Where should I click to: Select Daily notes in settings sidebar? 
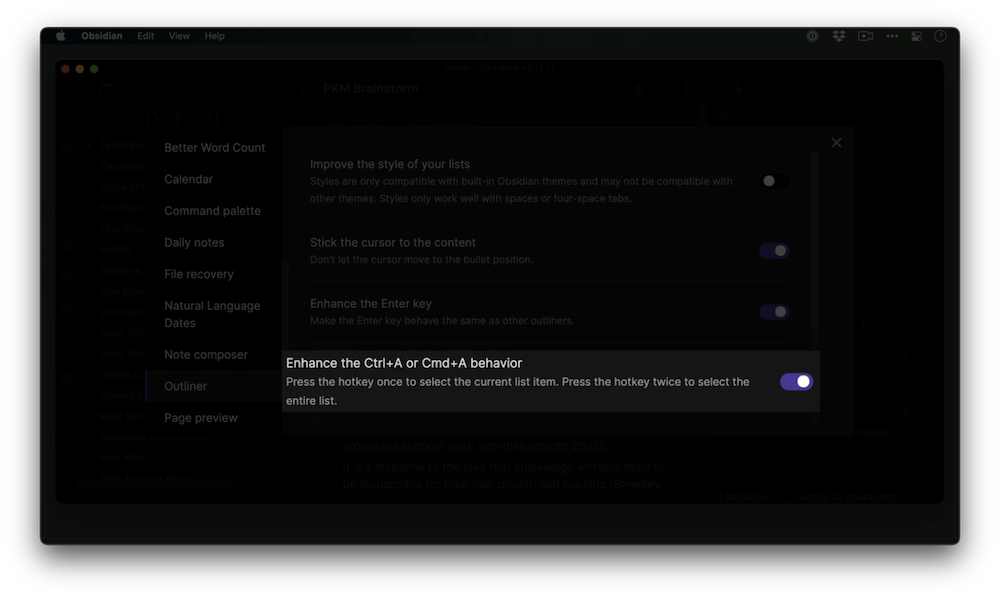[x=194, y=242]
